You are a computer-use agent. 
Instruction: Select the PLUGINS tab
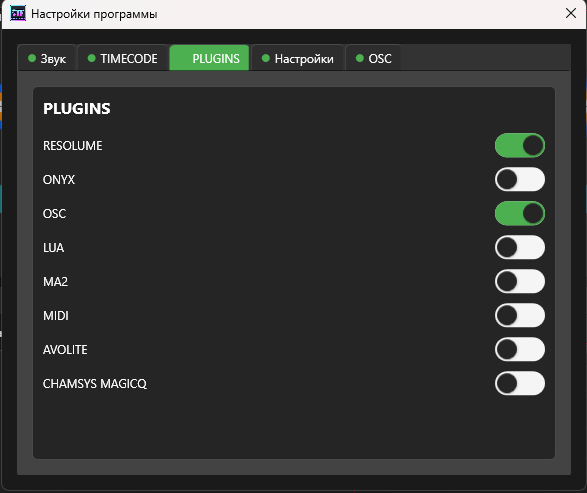tap(209, 58)
